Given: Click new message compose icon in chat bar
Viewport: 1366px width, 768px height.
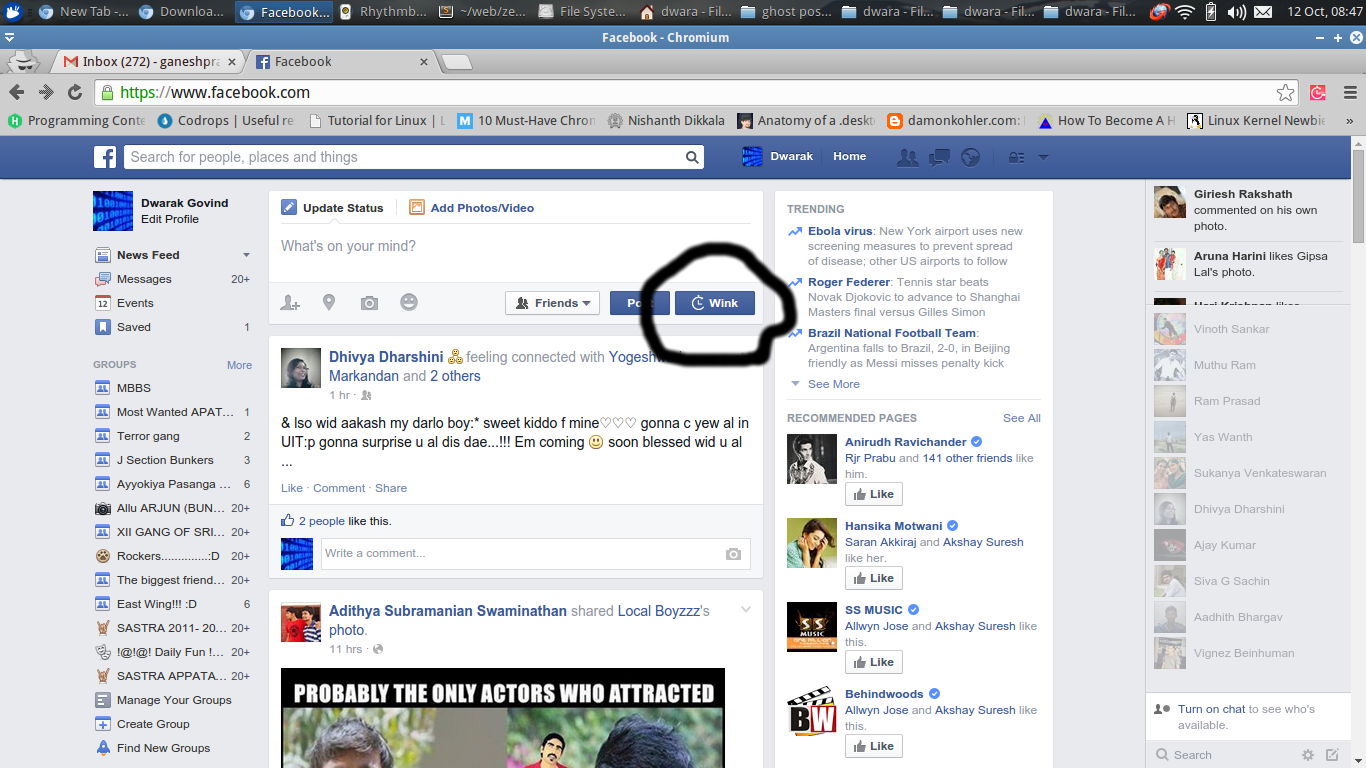Looking at the screenshot, I should pyautogui.click(x=1332, y=755).
